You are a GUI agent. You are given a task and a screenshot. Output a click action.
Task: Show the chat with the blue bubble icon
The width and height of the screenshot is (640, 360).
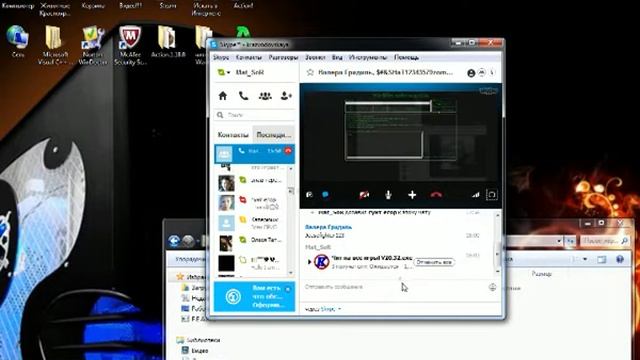pos(325,195)
